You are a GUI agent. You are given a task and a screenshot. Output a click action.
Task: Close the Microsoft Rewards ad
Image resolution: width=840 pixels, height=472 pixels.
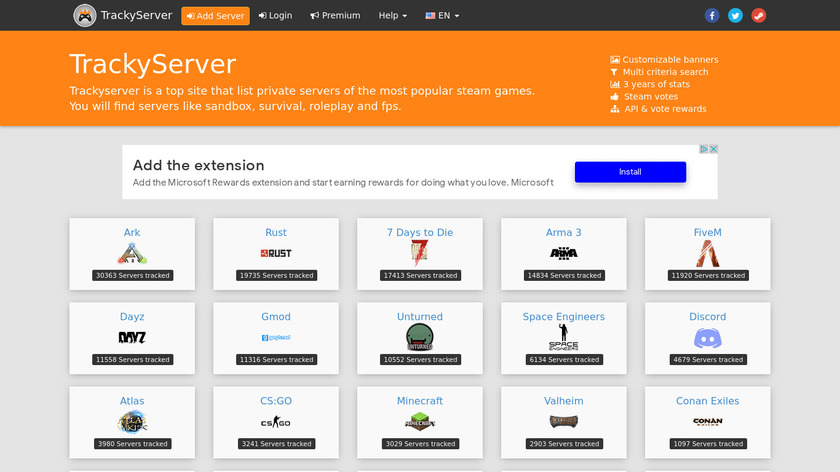(714, 149)
